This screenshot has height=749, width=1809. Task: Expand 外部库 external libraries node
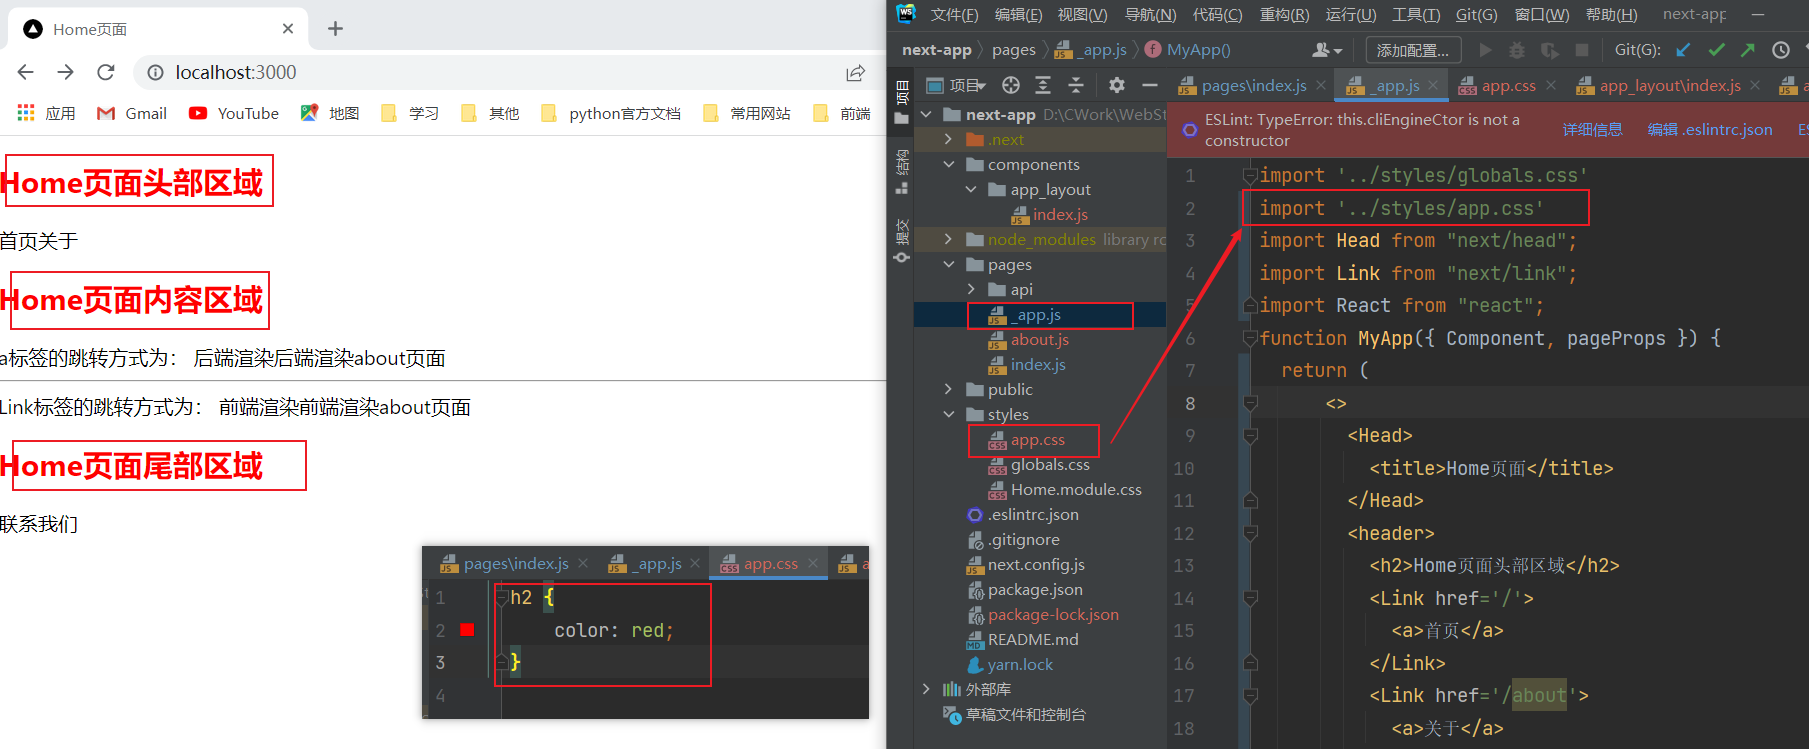click(x=926, y=690)
